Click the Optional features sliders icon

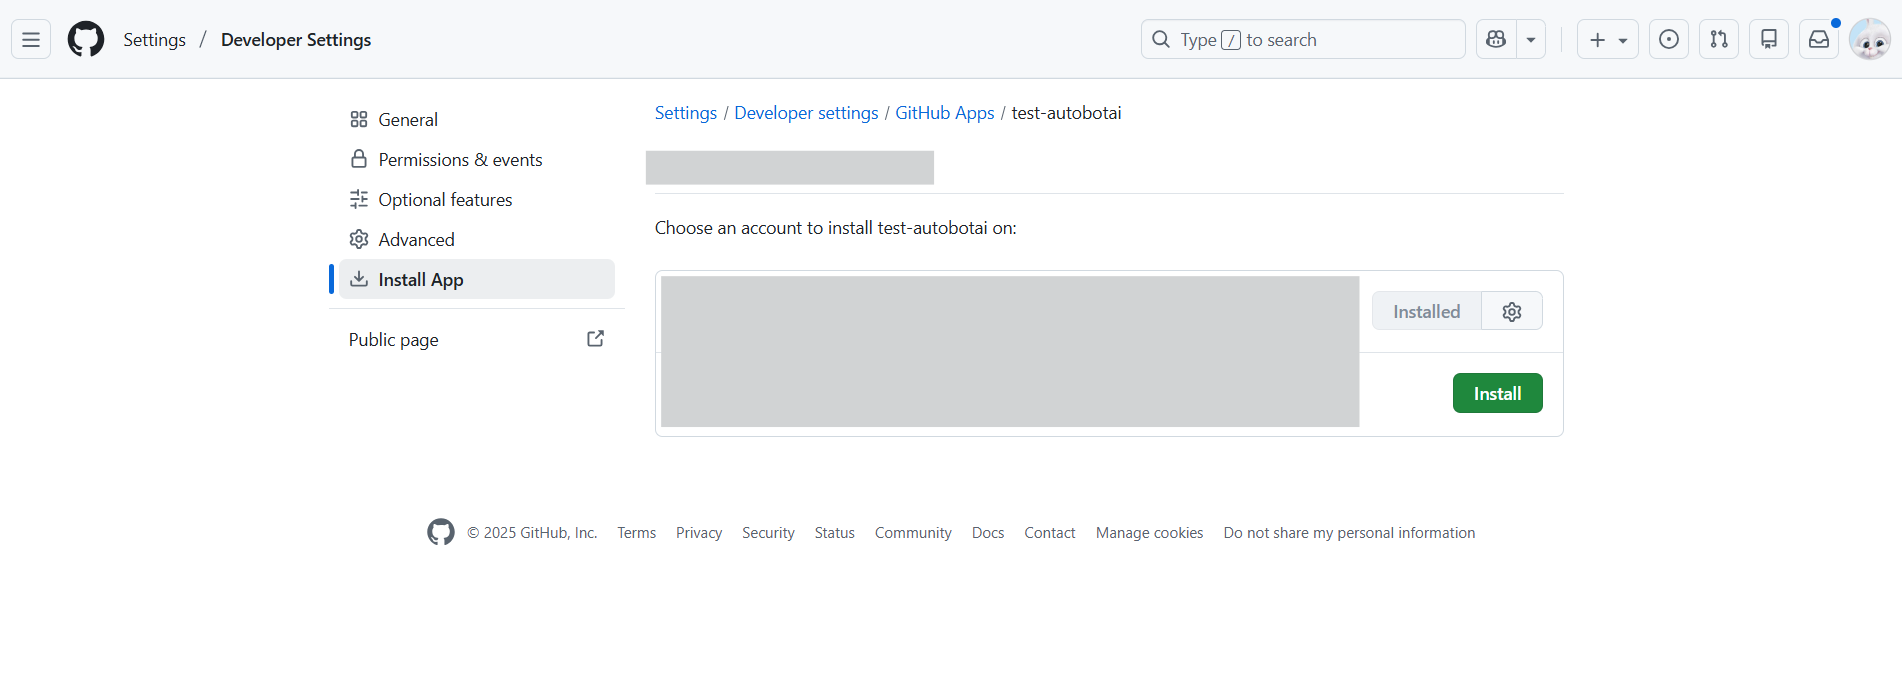(x=359, y=199)
